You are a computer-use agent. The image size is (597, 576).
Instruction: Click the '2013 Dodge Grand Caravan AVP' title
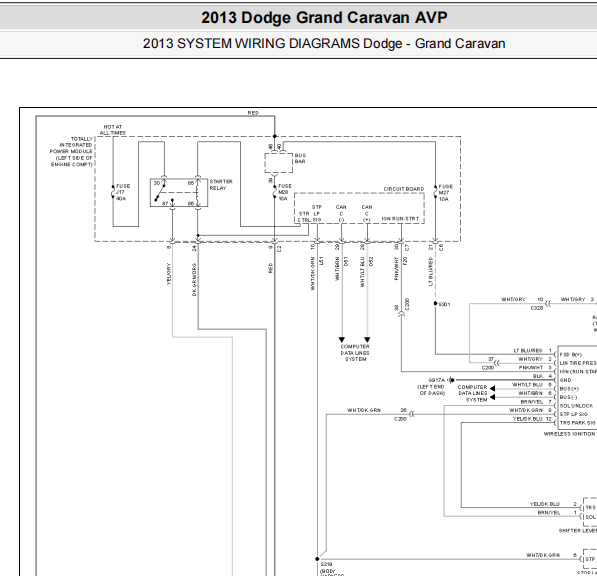click(324, 18)
